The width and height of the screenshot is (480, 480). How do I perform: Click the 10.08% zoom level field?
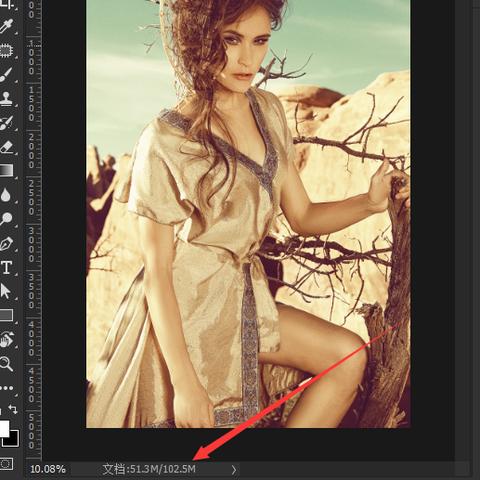[48, 469]
